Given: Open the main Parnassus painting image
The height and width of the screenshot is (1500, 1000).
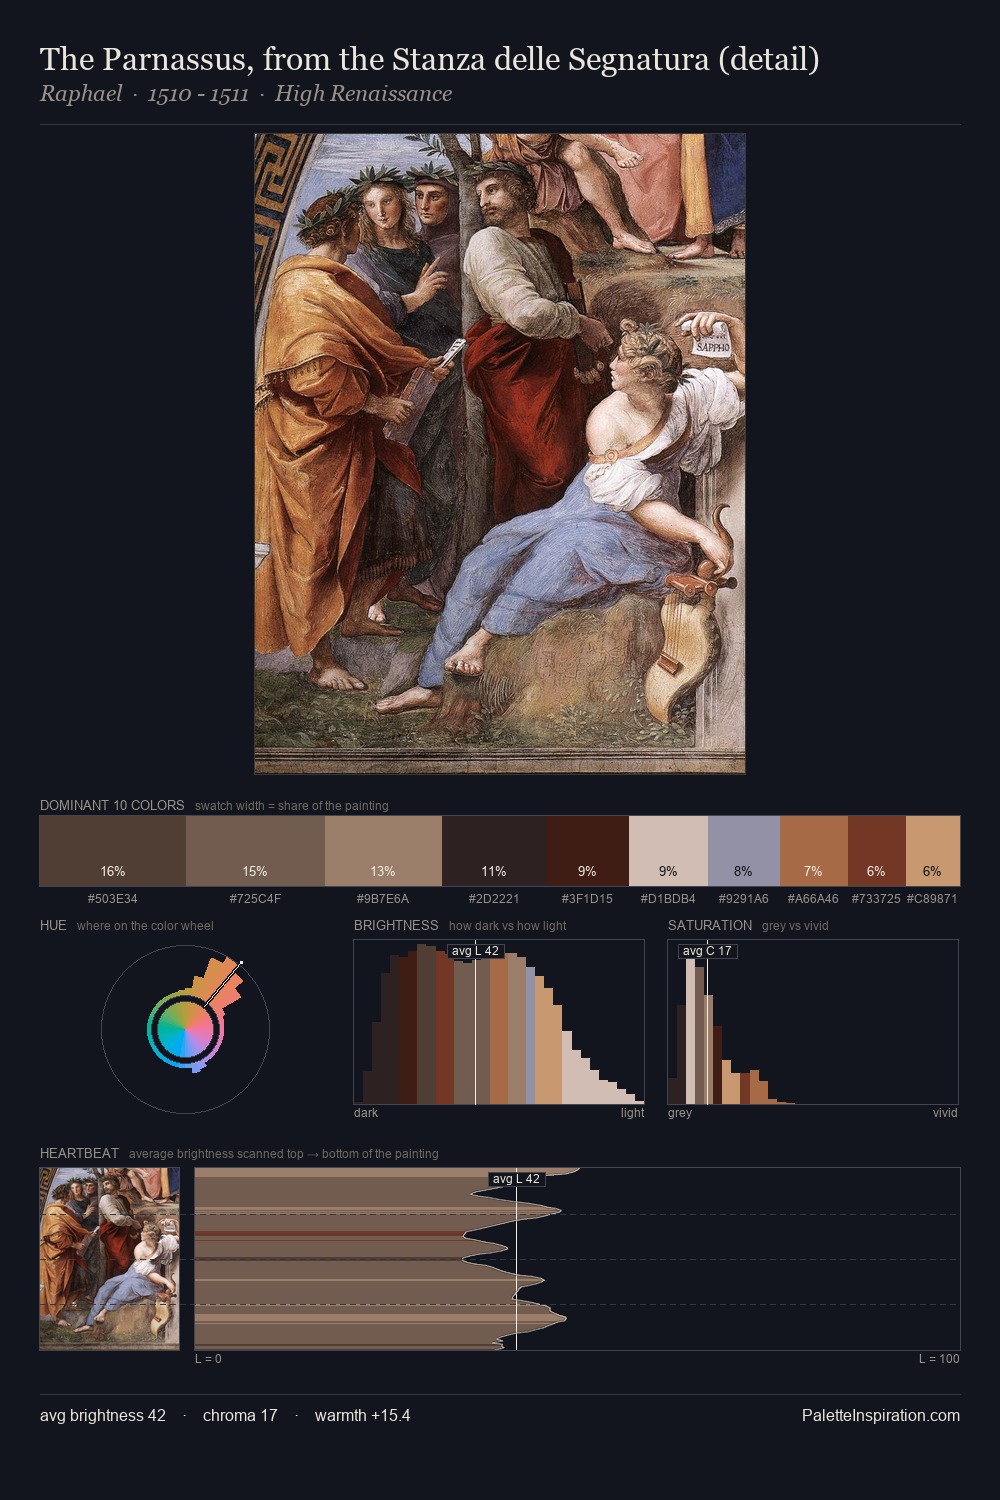Looking at the screenshot, I should 500,454.
